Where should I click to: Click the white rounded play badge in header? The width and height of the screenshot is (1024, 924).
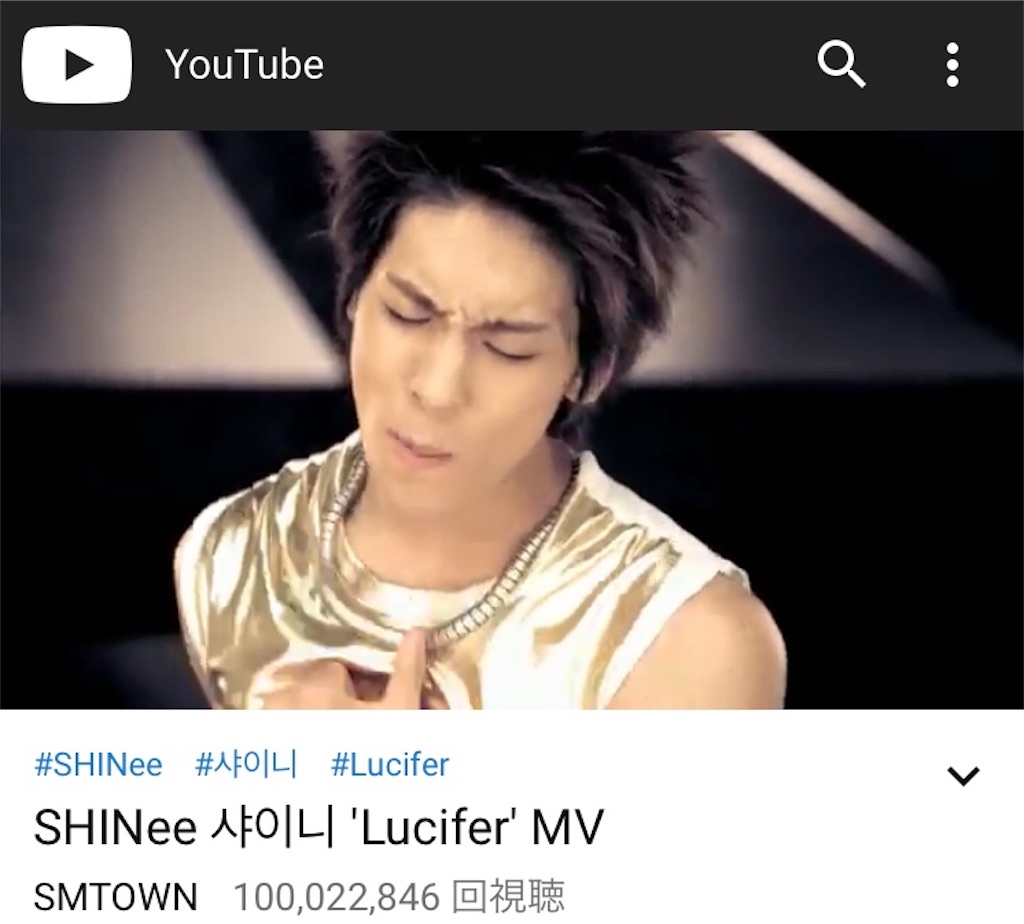pos(76,65)
